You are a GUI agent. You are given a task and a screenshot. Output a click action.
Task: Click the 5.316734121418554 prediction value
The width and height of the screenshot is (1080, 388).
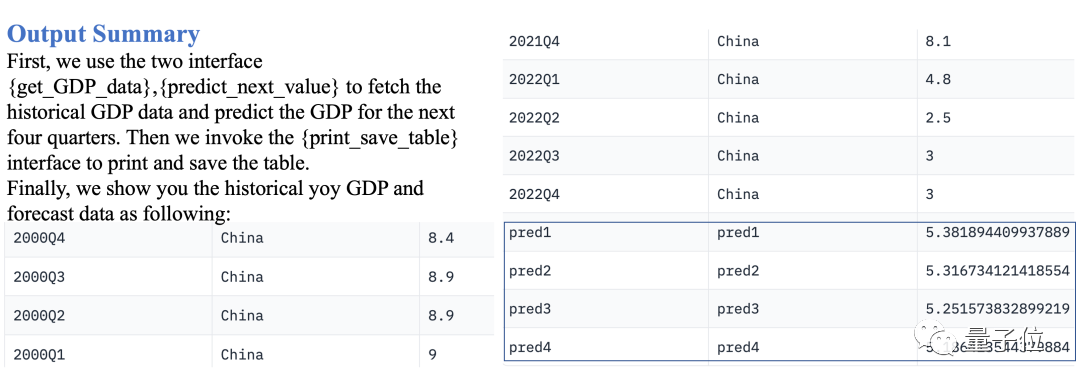(998, 271)
